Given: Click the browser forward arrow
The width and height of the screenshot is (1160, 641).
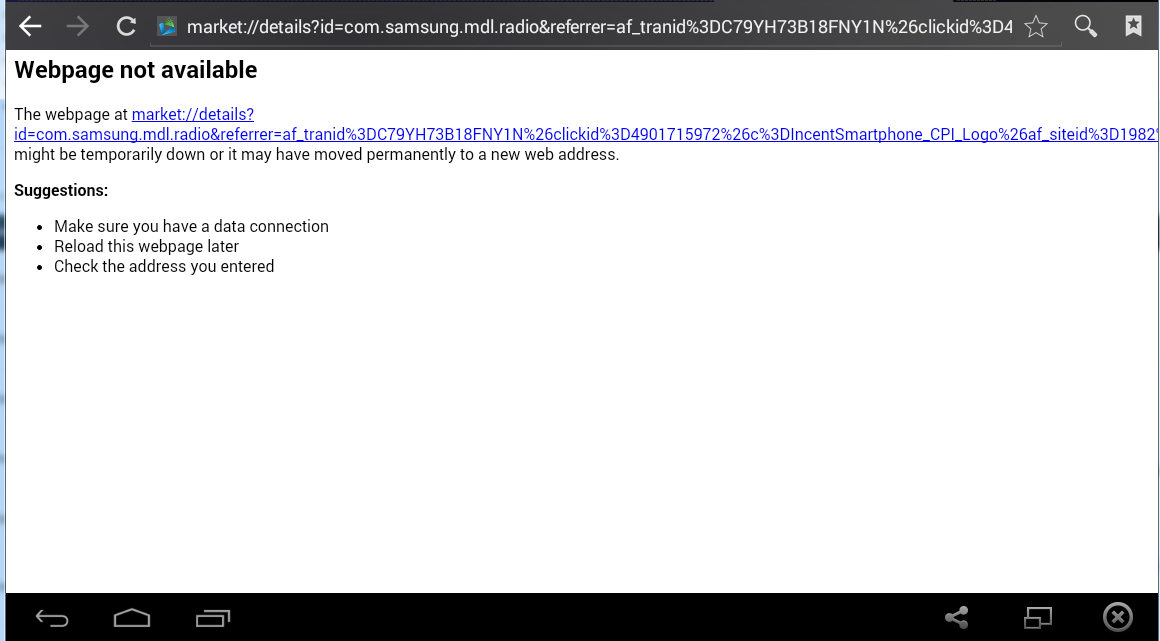Looking at the screenshot, I should (77, 26).
